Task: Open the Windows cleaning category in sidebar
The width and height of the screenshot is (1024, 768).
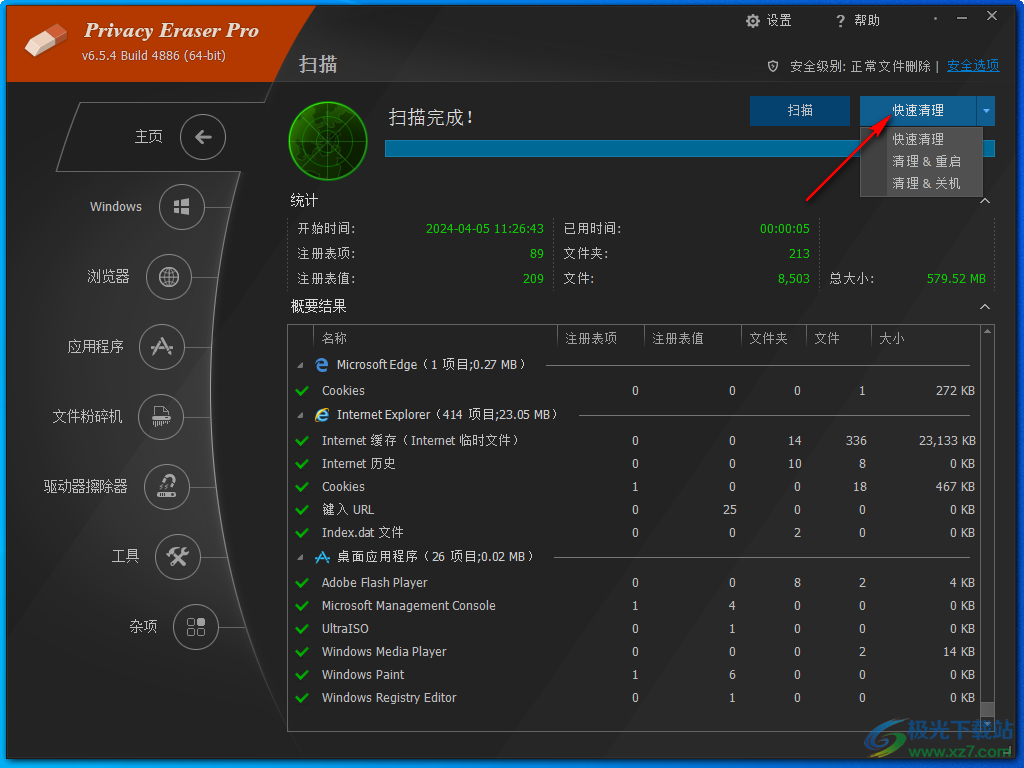Action: 183,207
